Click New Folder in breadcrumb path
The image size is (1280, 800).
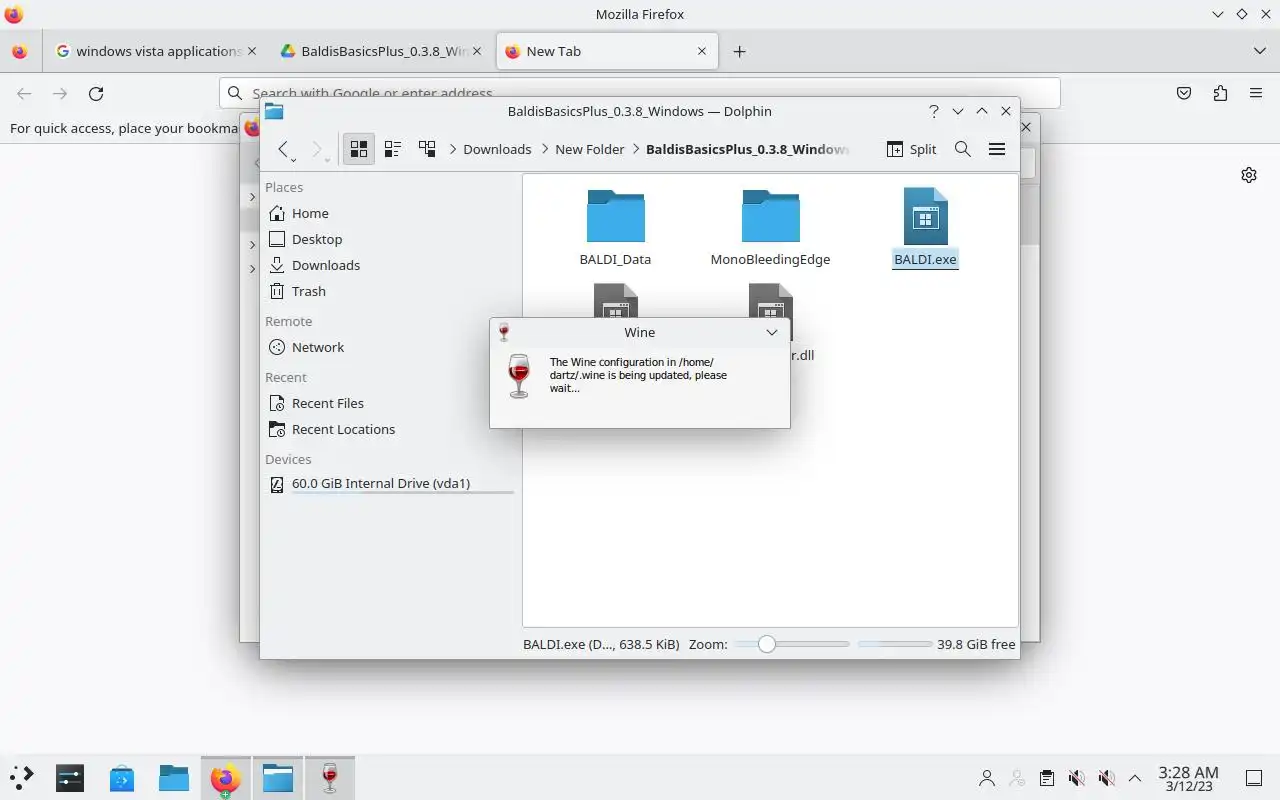click(589, 149)
